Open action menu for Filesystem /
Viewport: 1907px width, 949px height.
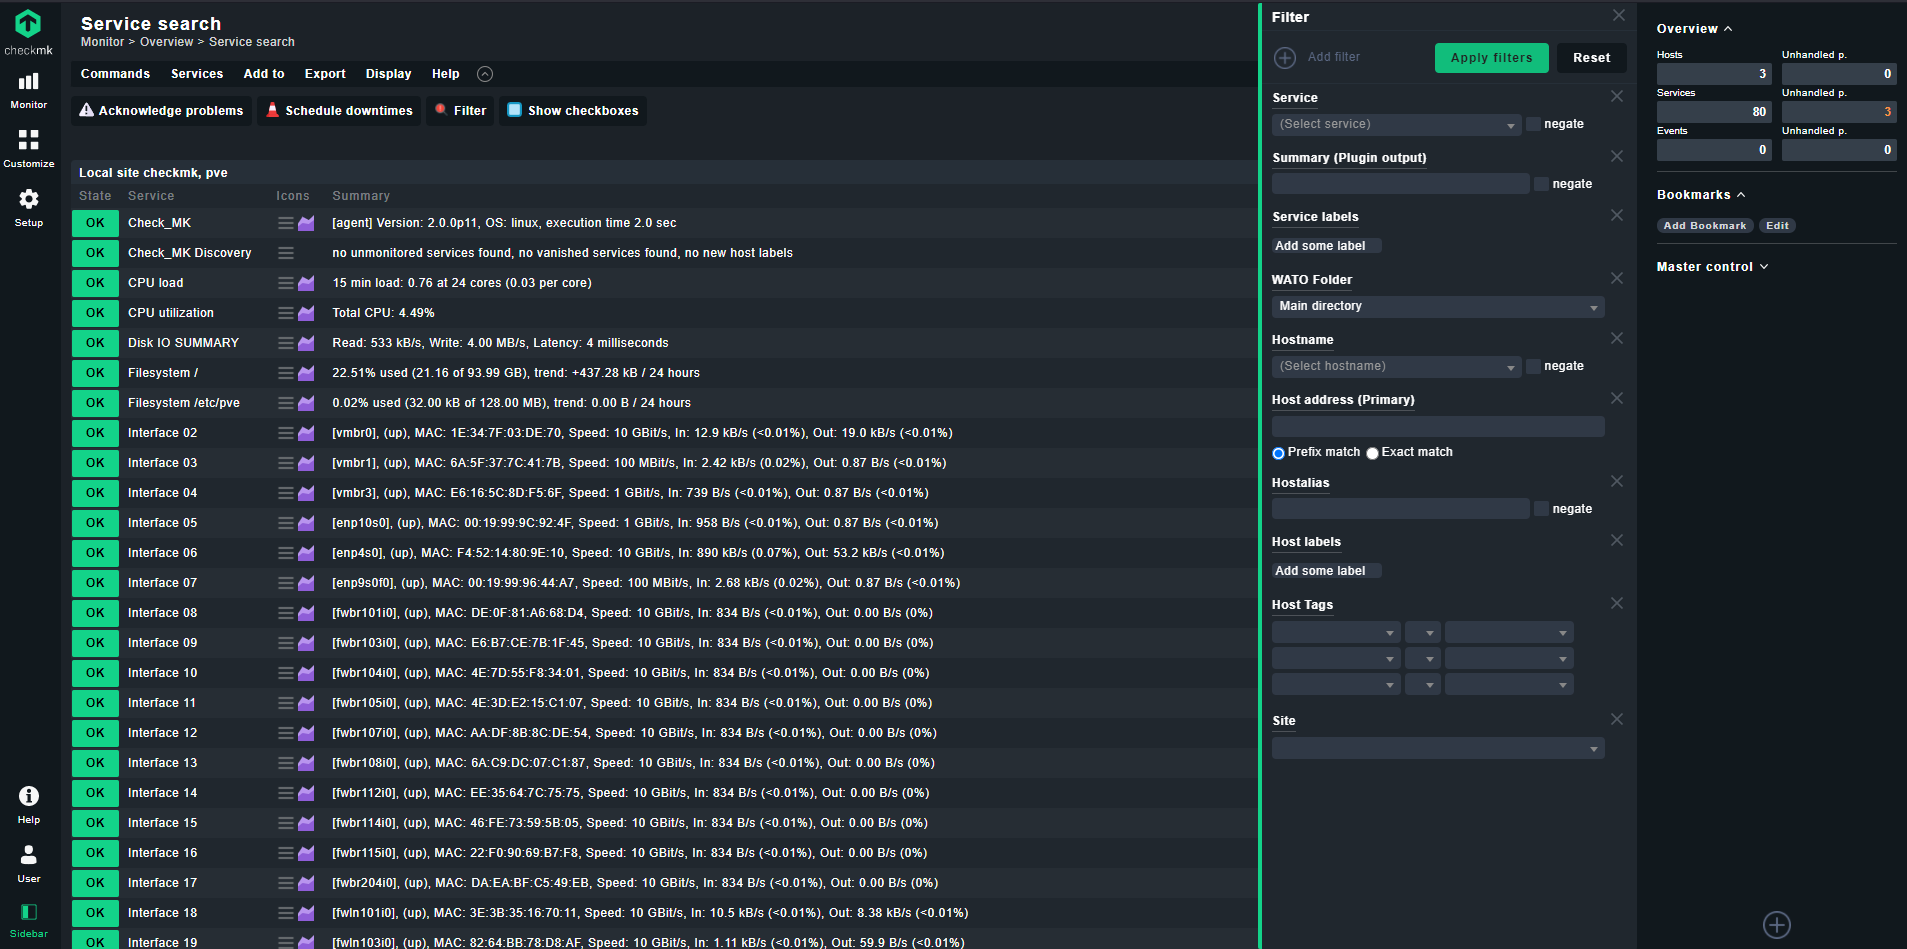click(286, 373)
